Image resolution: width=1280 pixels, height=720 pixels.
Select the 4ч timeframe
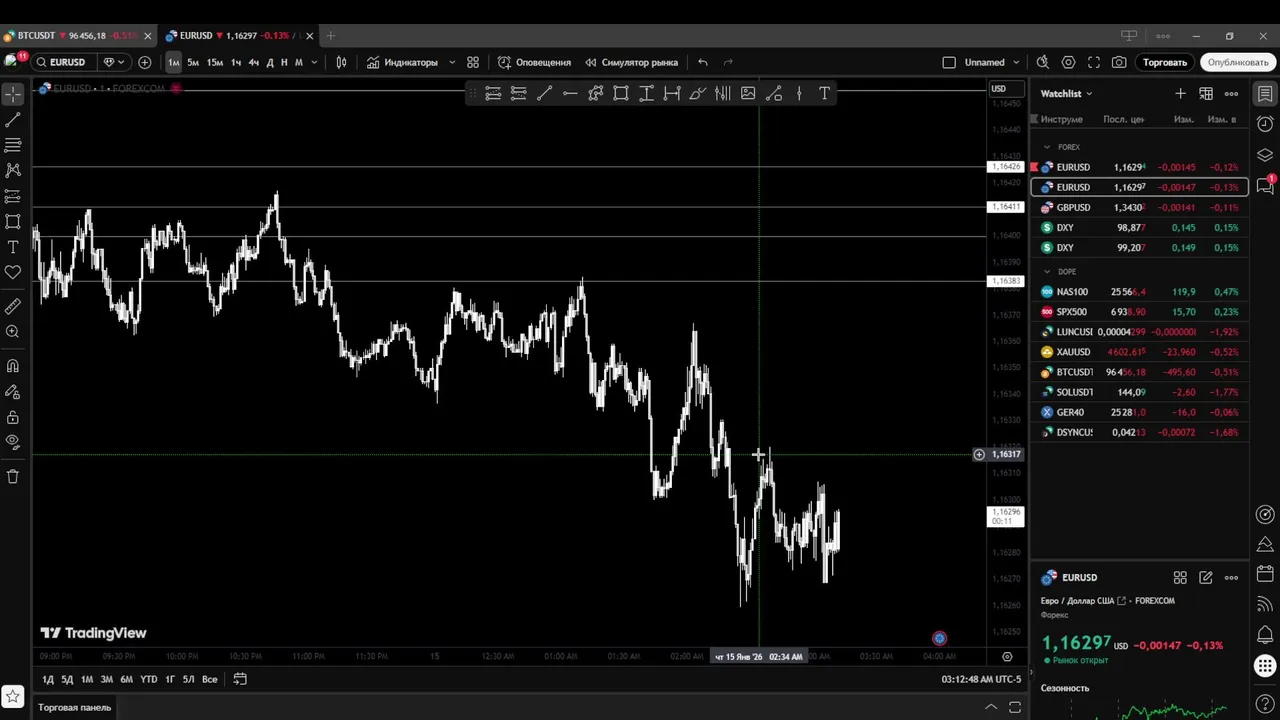click(x=254, y=62)
